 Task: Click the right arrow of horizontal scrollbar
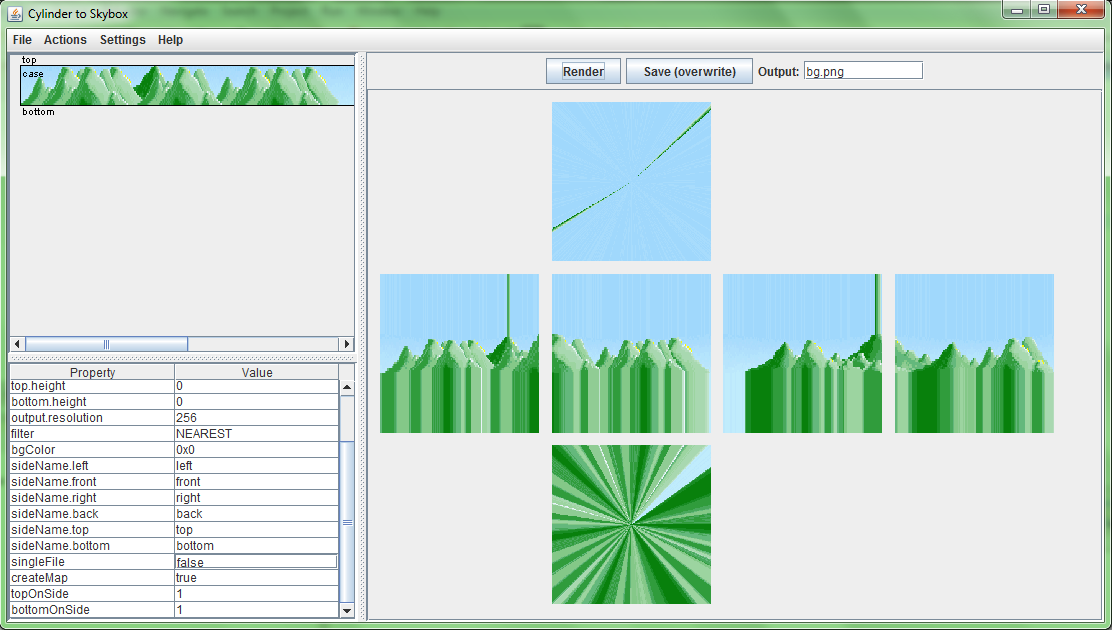(347, 344)
